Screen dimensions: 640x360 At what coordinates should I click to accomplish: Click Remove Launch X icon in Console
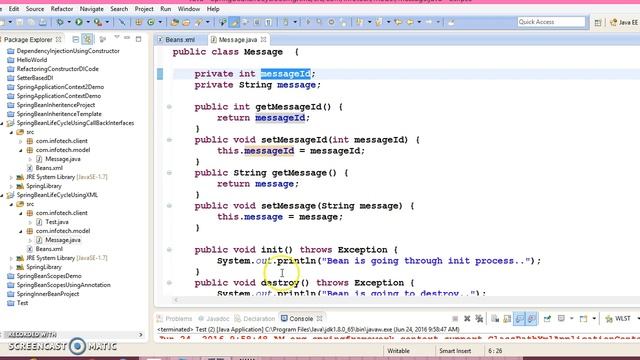(467, 318)
